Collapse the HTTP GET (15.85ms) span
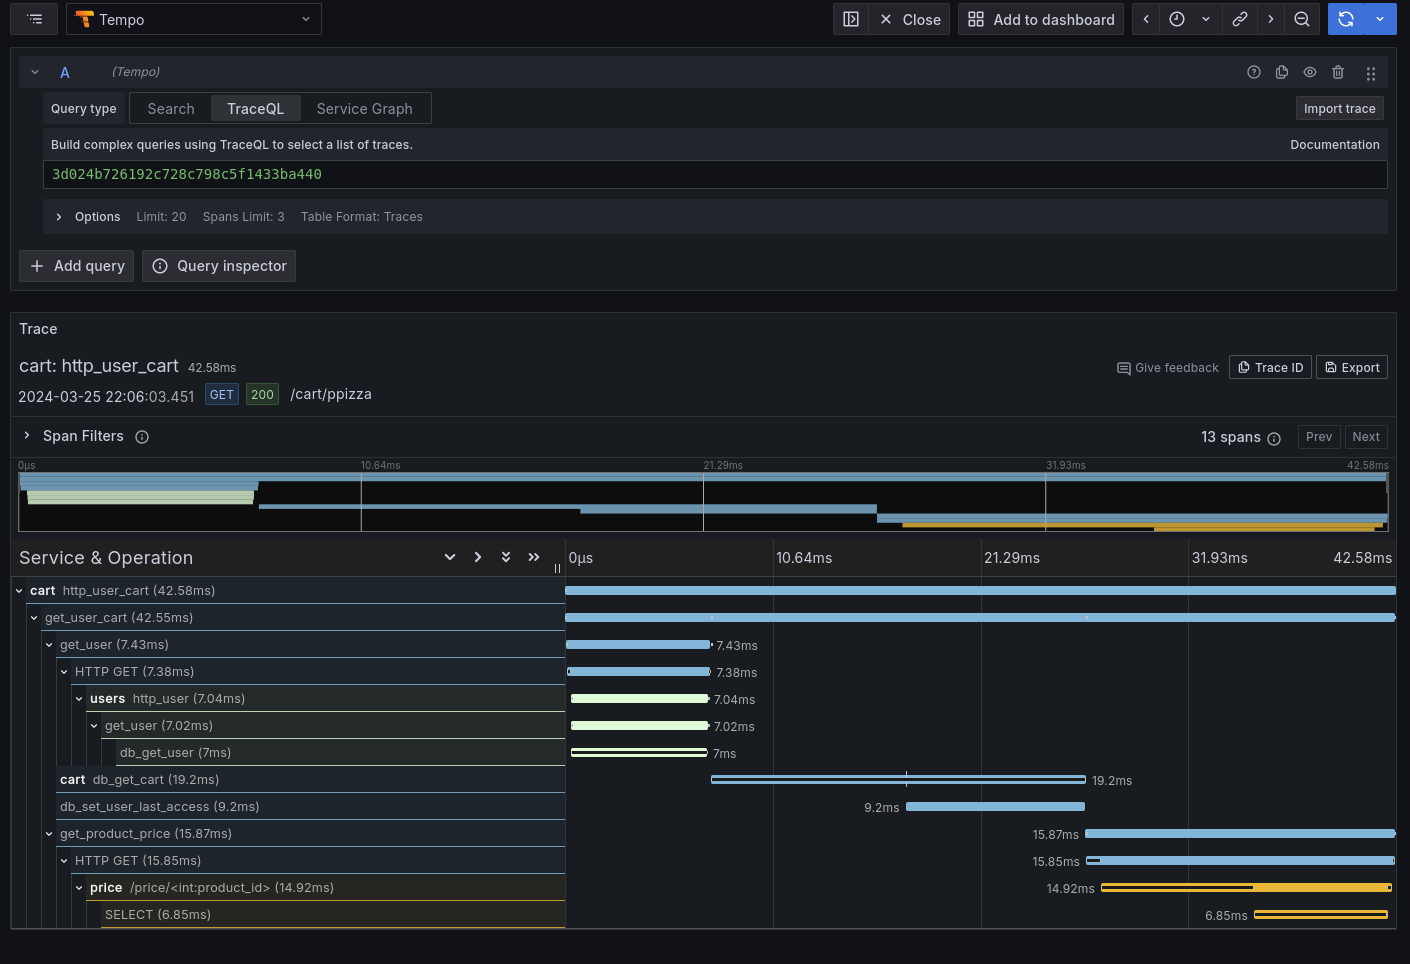Screen dimensions: 1410x964 (64, 861)
